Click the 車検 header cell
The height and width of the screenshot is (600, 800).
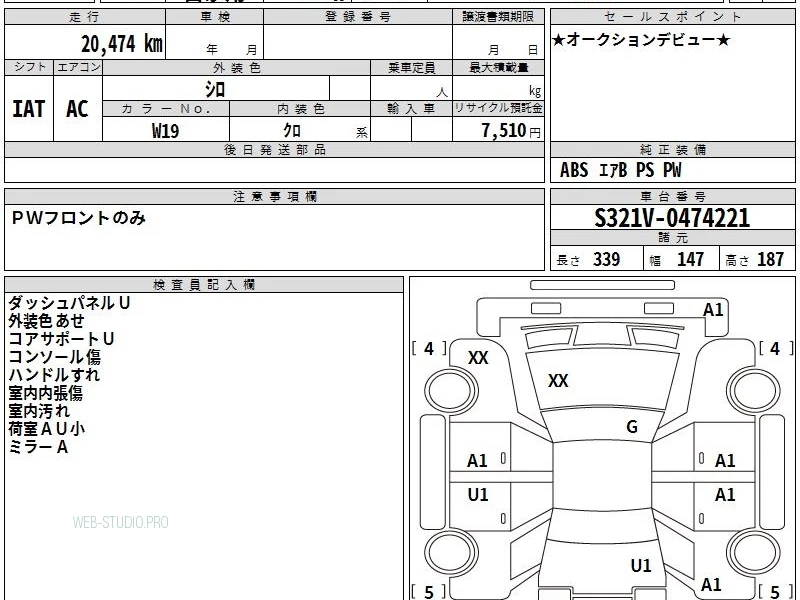point(215,16)
